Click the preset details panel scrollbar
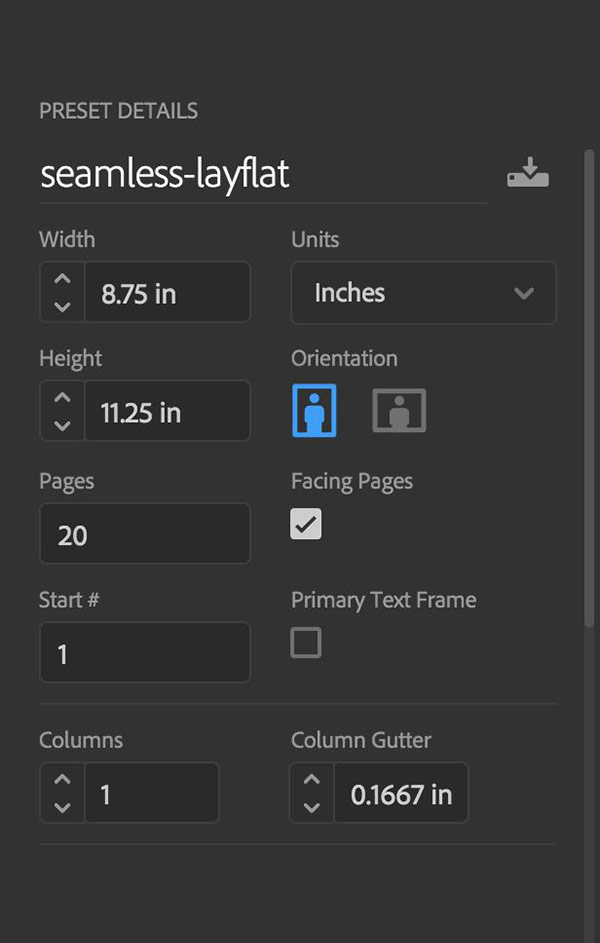 point(589,388)
